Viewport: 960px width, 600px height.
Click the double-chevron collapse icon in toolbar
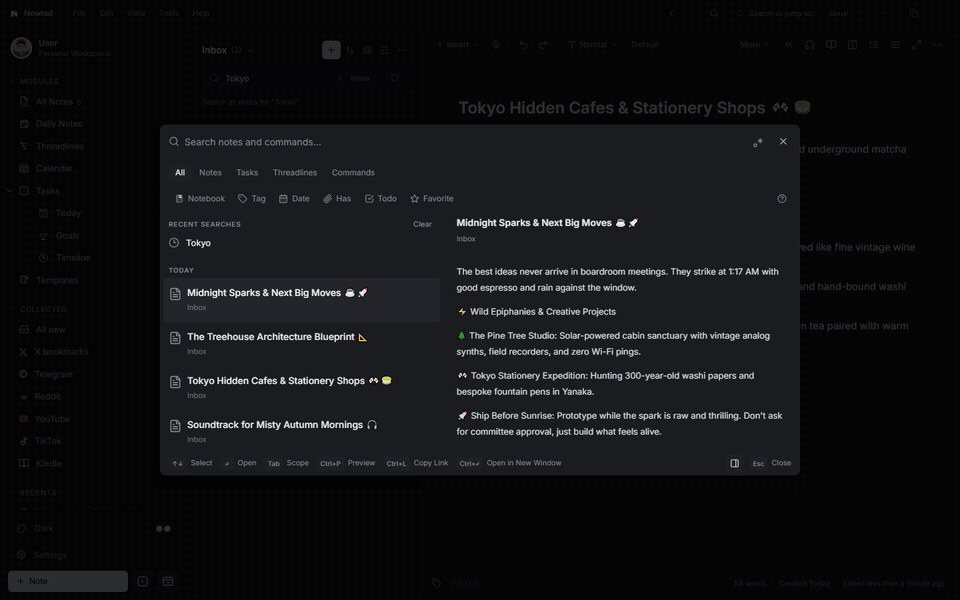[789, 45]
